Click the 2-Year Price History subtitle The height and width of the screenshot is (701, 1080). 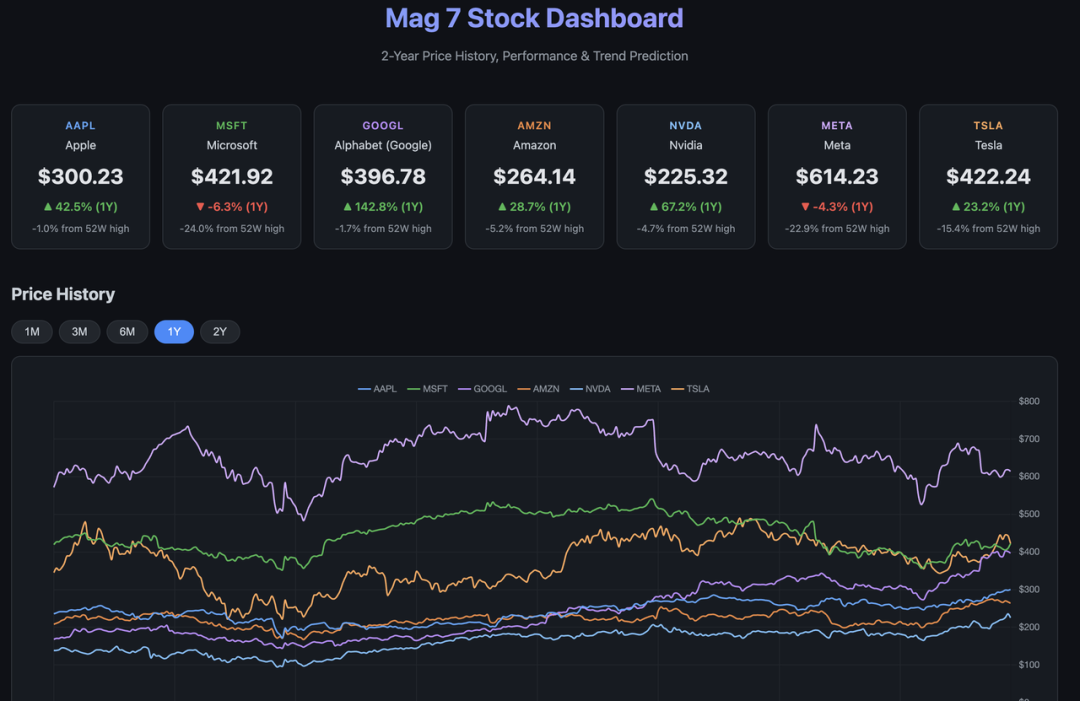pos(534,56)
